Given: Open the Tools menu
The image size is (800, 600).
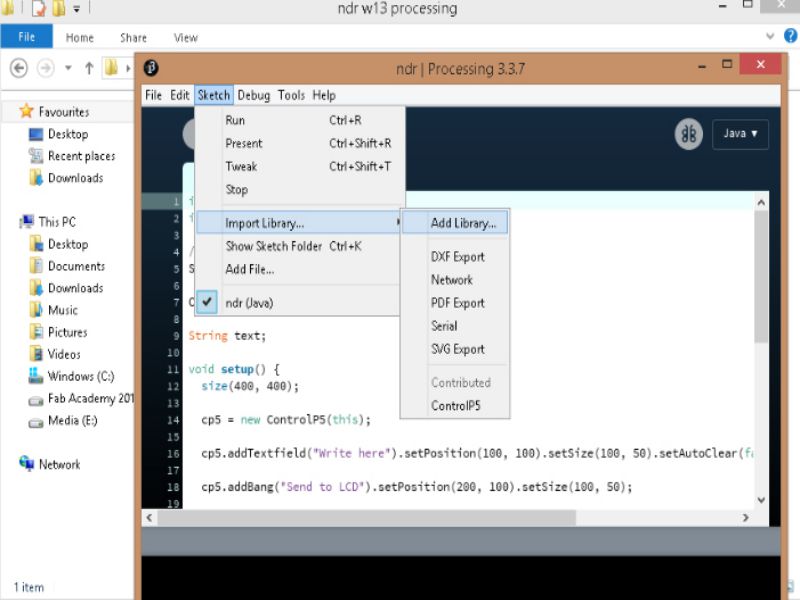Looking at the screenshot, I should point(291,95).
